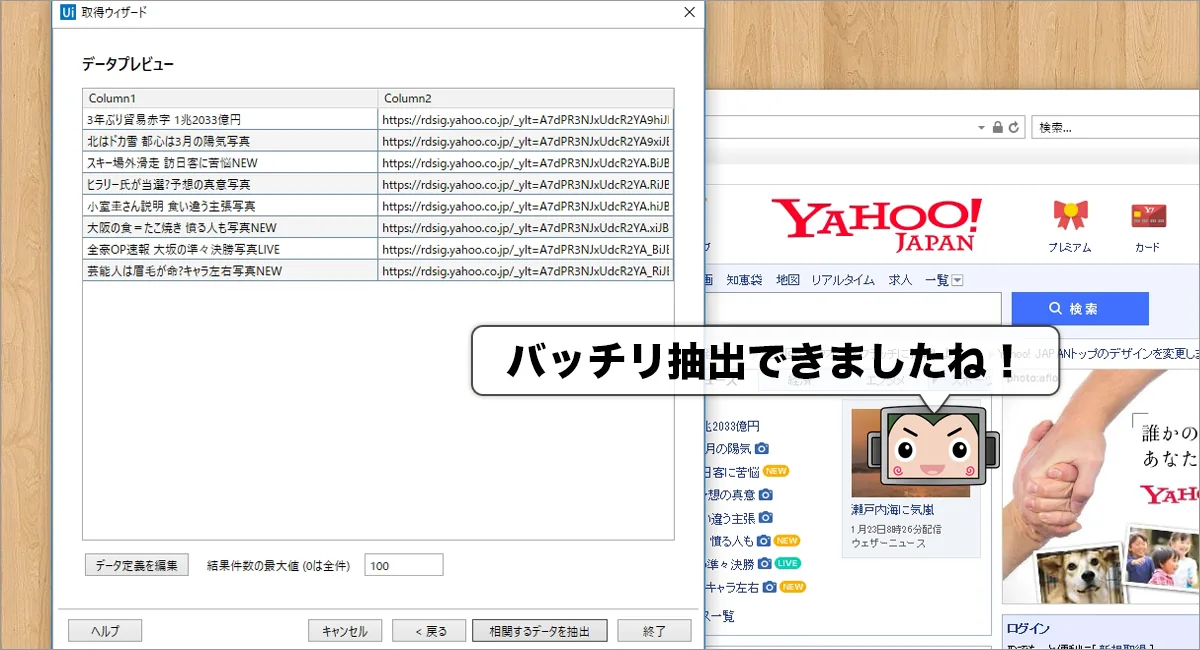Click キャンセル to cancel the wizard
Screen dimensions: 1200x650
pos(345,631)
